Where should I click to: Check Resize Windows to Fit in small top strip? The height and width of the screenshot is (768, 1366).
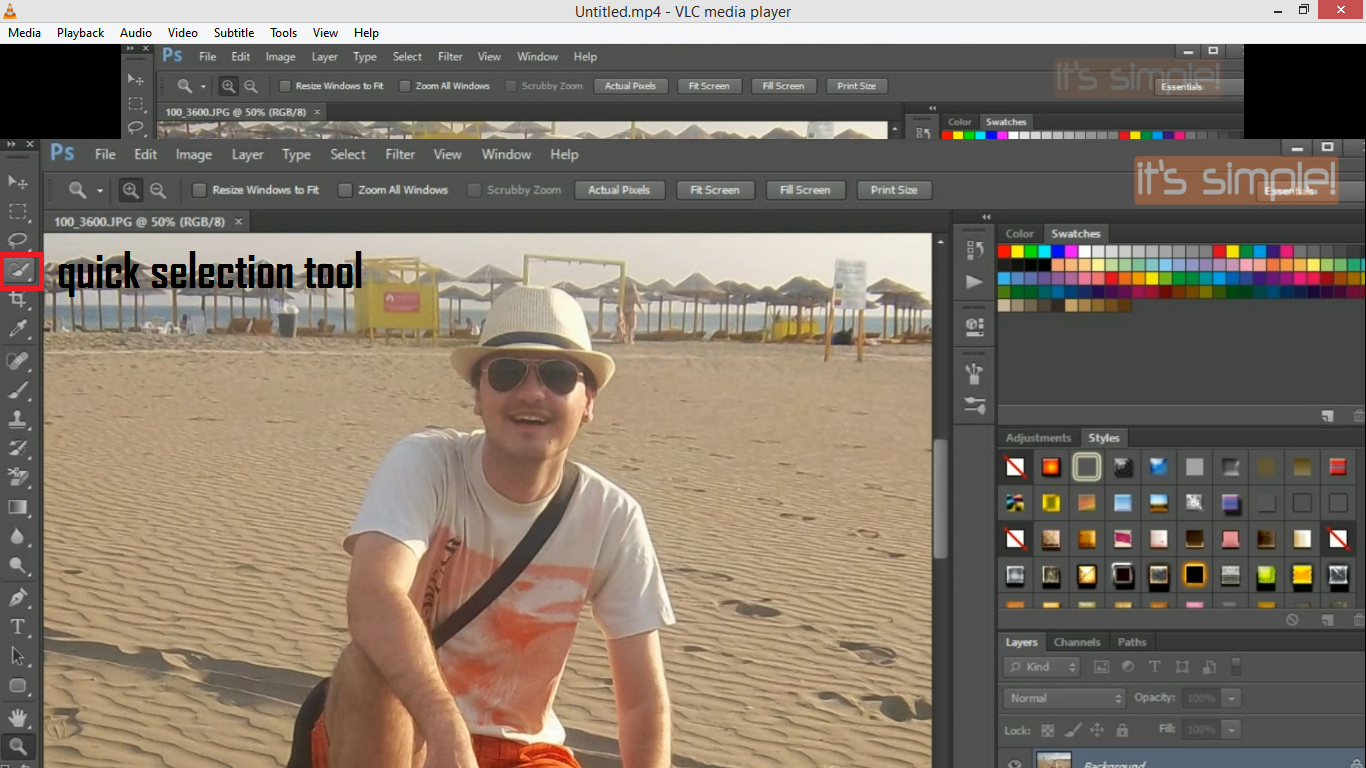[x=285, y=86]
